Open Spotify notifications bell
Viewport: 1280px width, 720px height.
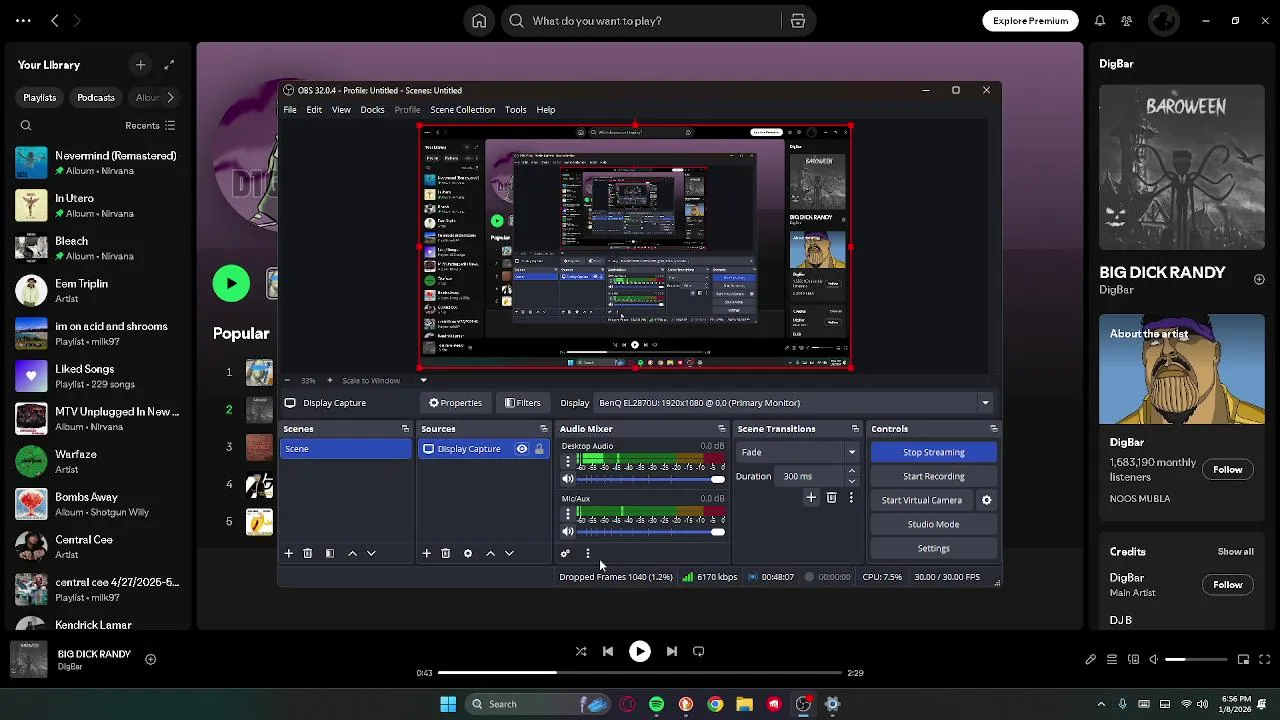tap(1100, 21)
